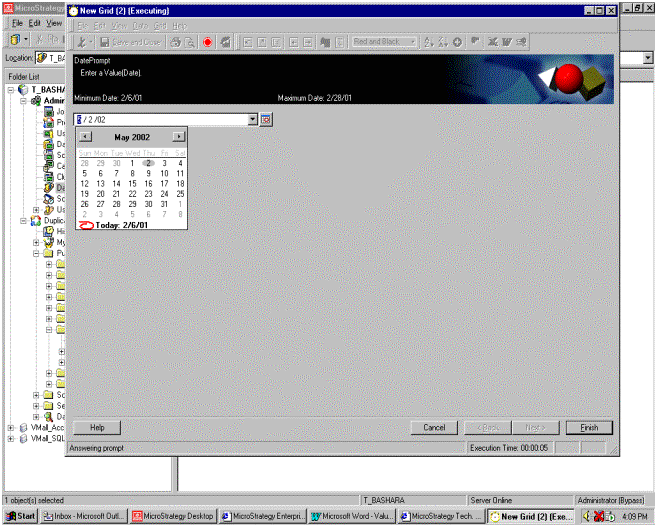Click the Excel export X icon

click(x=493, y=42)
